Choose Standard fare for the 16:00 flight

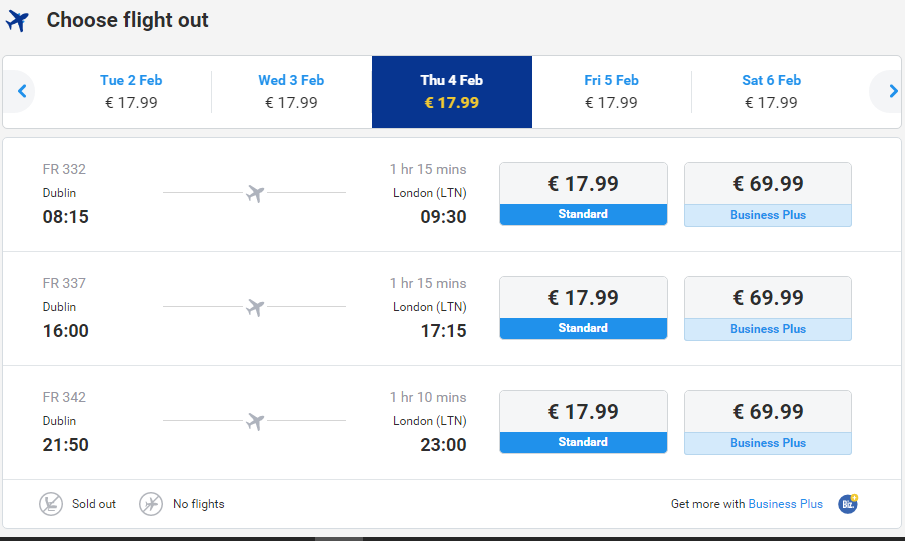click(583, 308)
